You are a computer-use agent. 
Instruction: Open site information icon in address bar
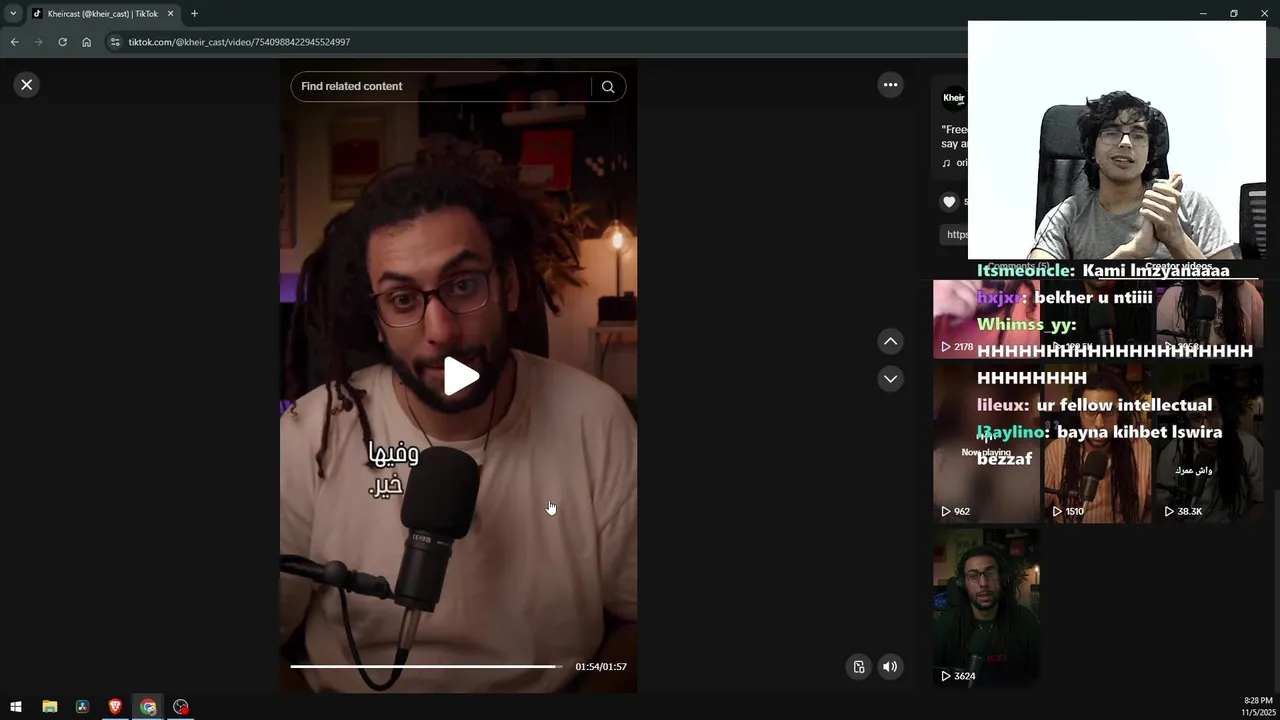pos(115,42)
